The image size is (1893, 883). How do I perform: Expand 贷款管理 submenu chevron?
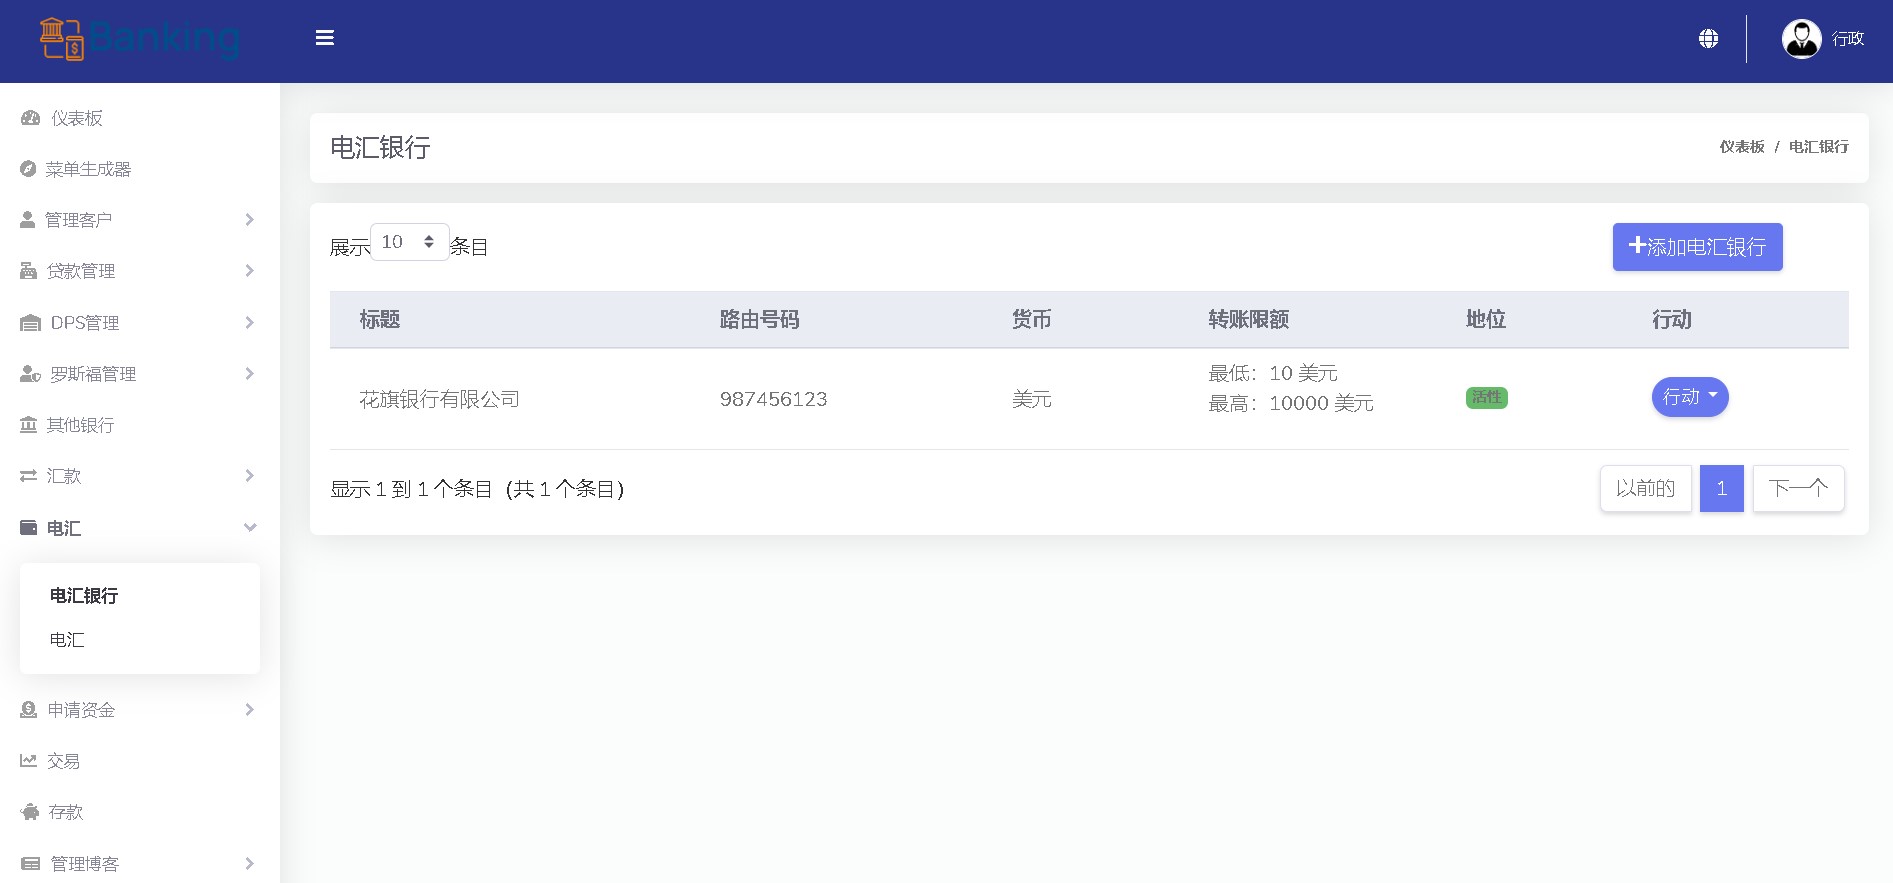click(250, 271)
